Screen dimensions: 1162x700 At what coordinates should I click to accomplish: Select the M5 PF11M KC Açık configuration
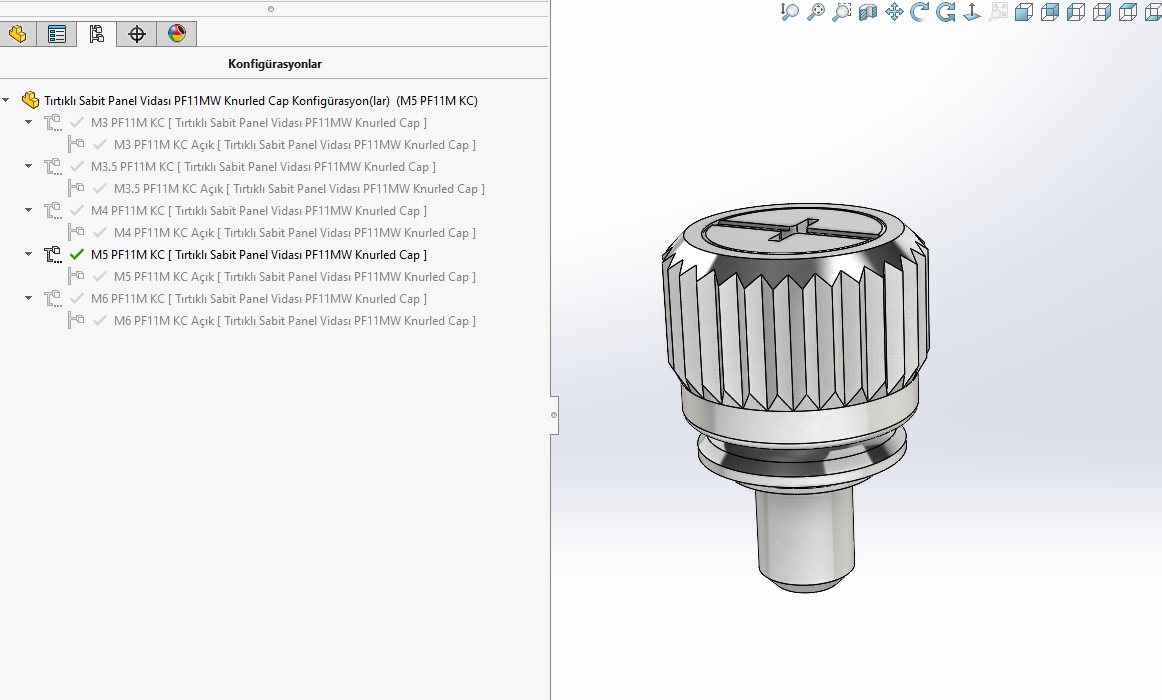(x=295, y=277)
